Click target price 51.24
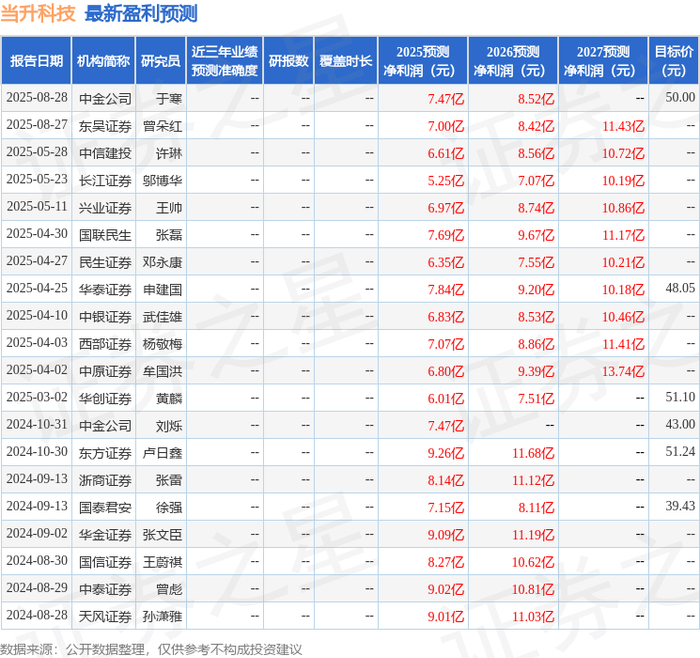 coord(680,452)
